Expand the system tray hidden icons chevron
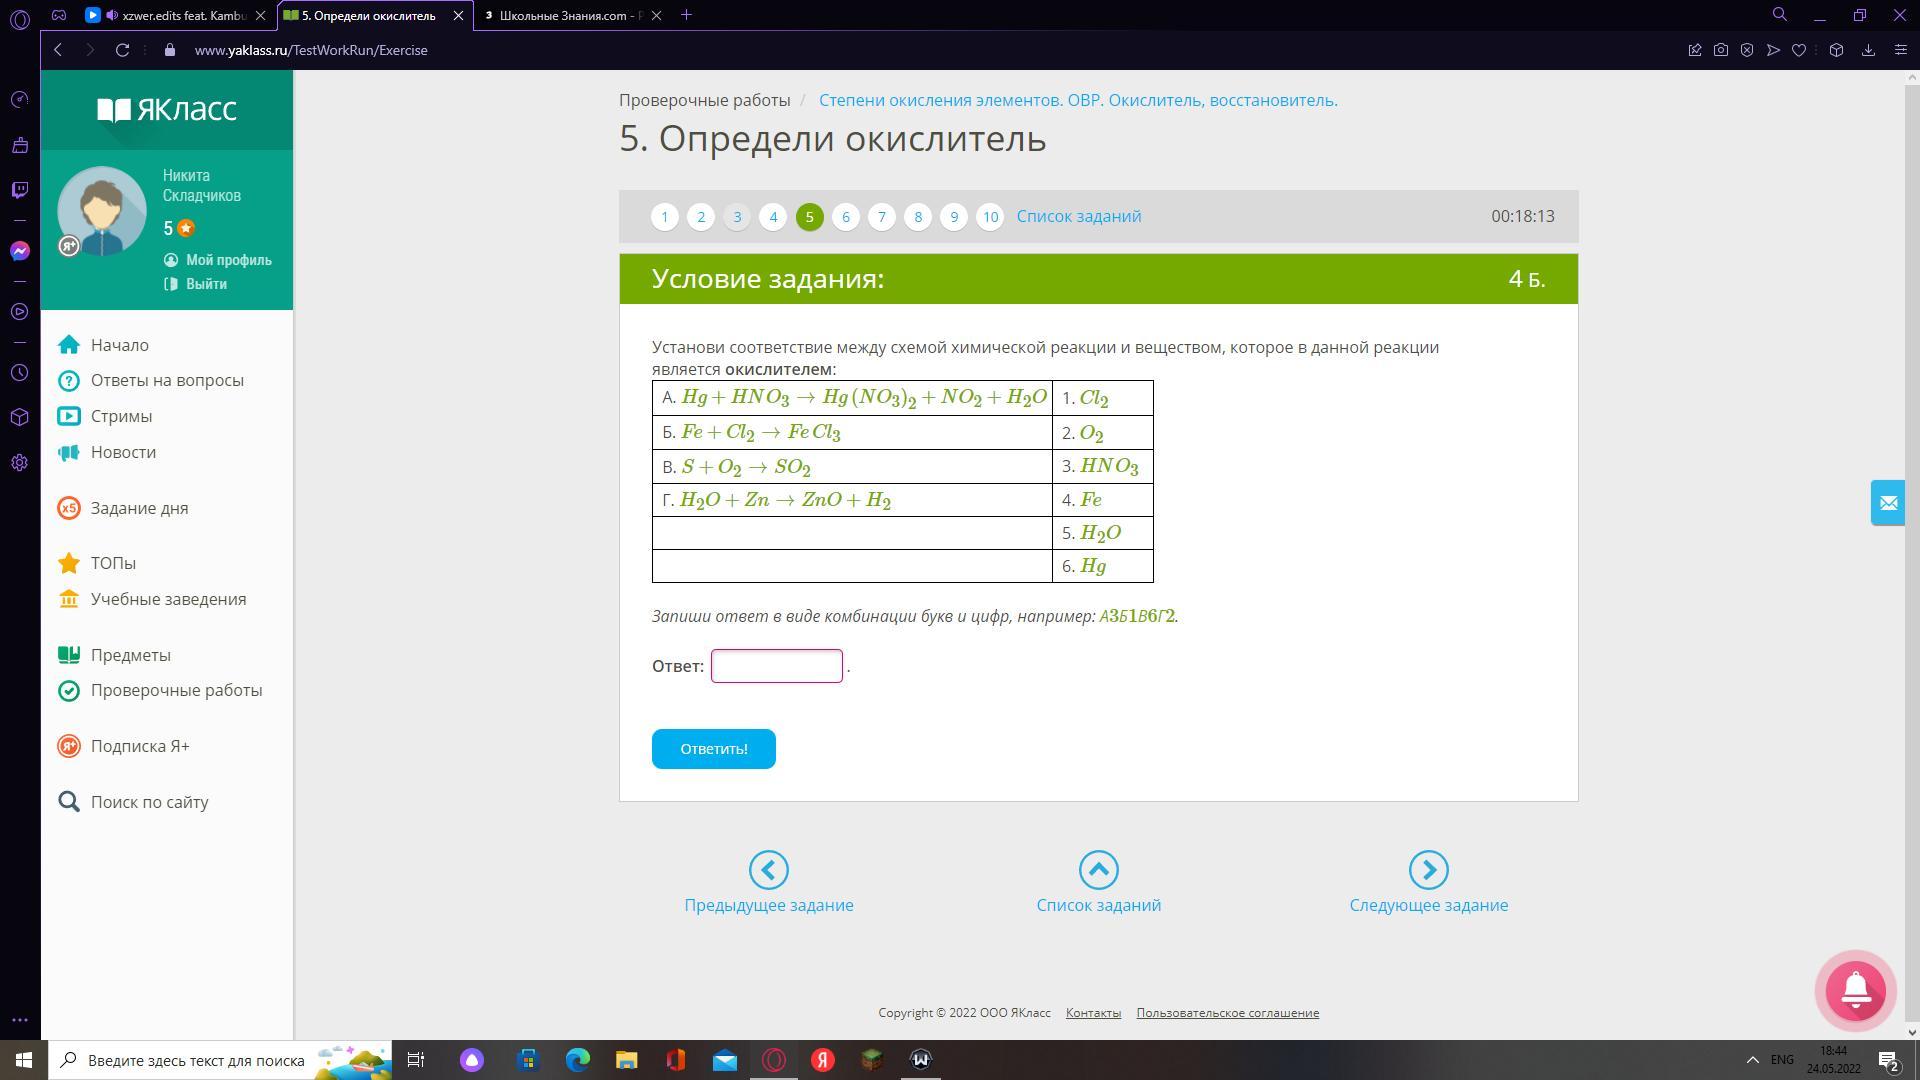The image size is (1920, 1080). (x=1752, y=1060)
